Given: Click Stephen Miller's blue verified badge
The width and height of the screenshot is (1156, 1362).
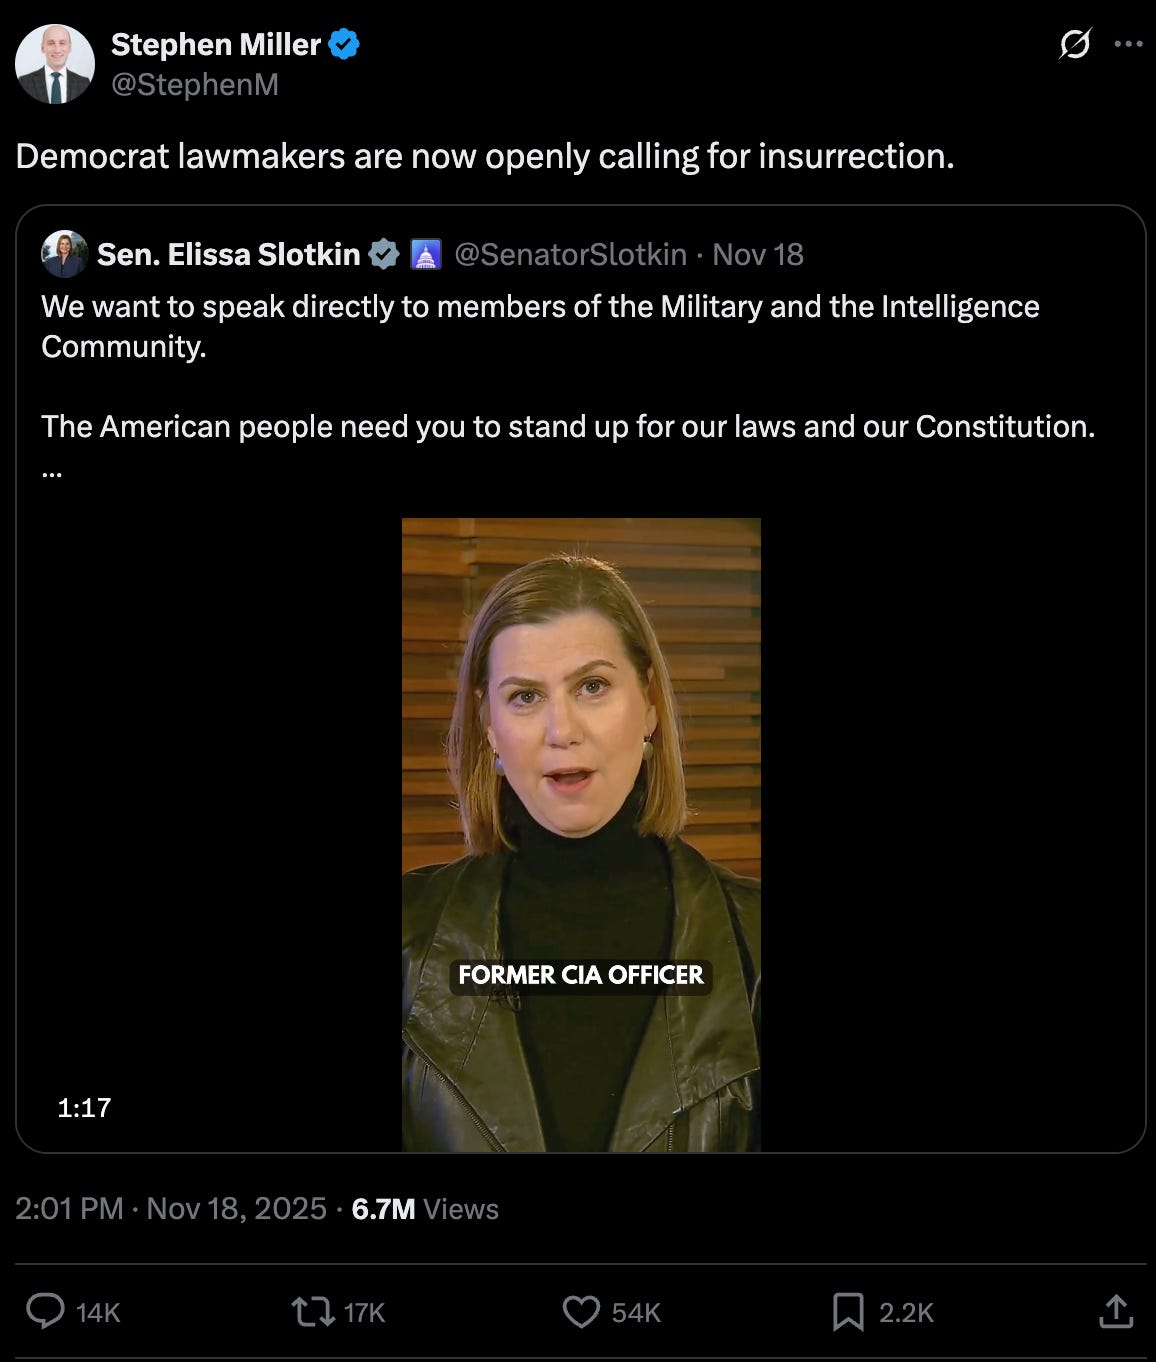Looking at the screenshot, I should [344, 44].
